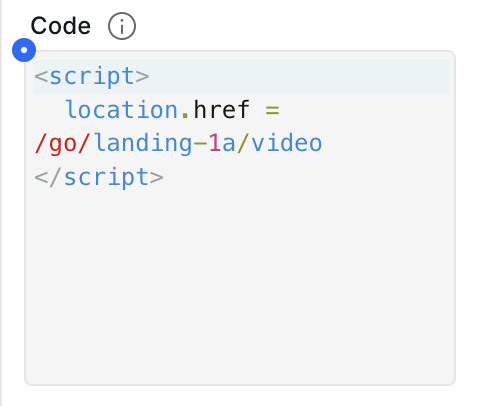
Task: Place cursor in the closing </script> tag
Action: [99, 177]
